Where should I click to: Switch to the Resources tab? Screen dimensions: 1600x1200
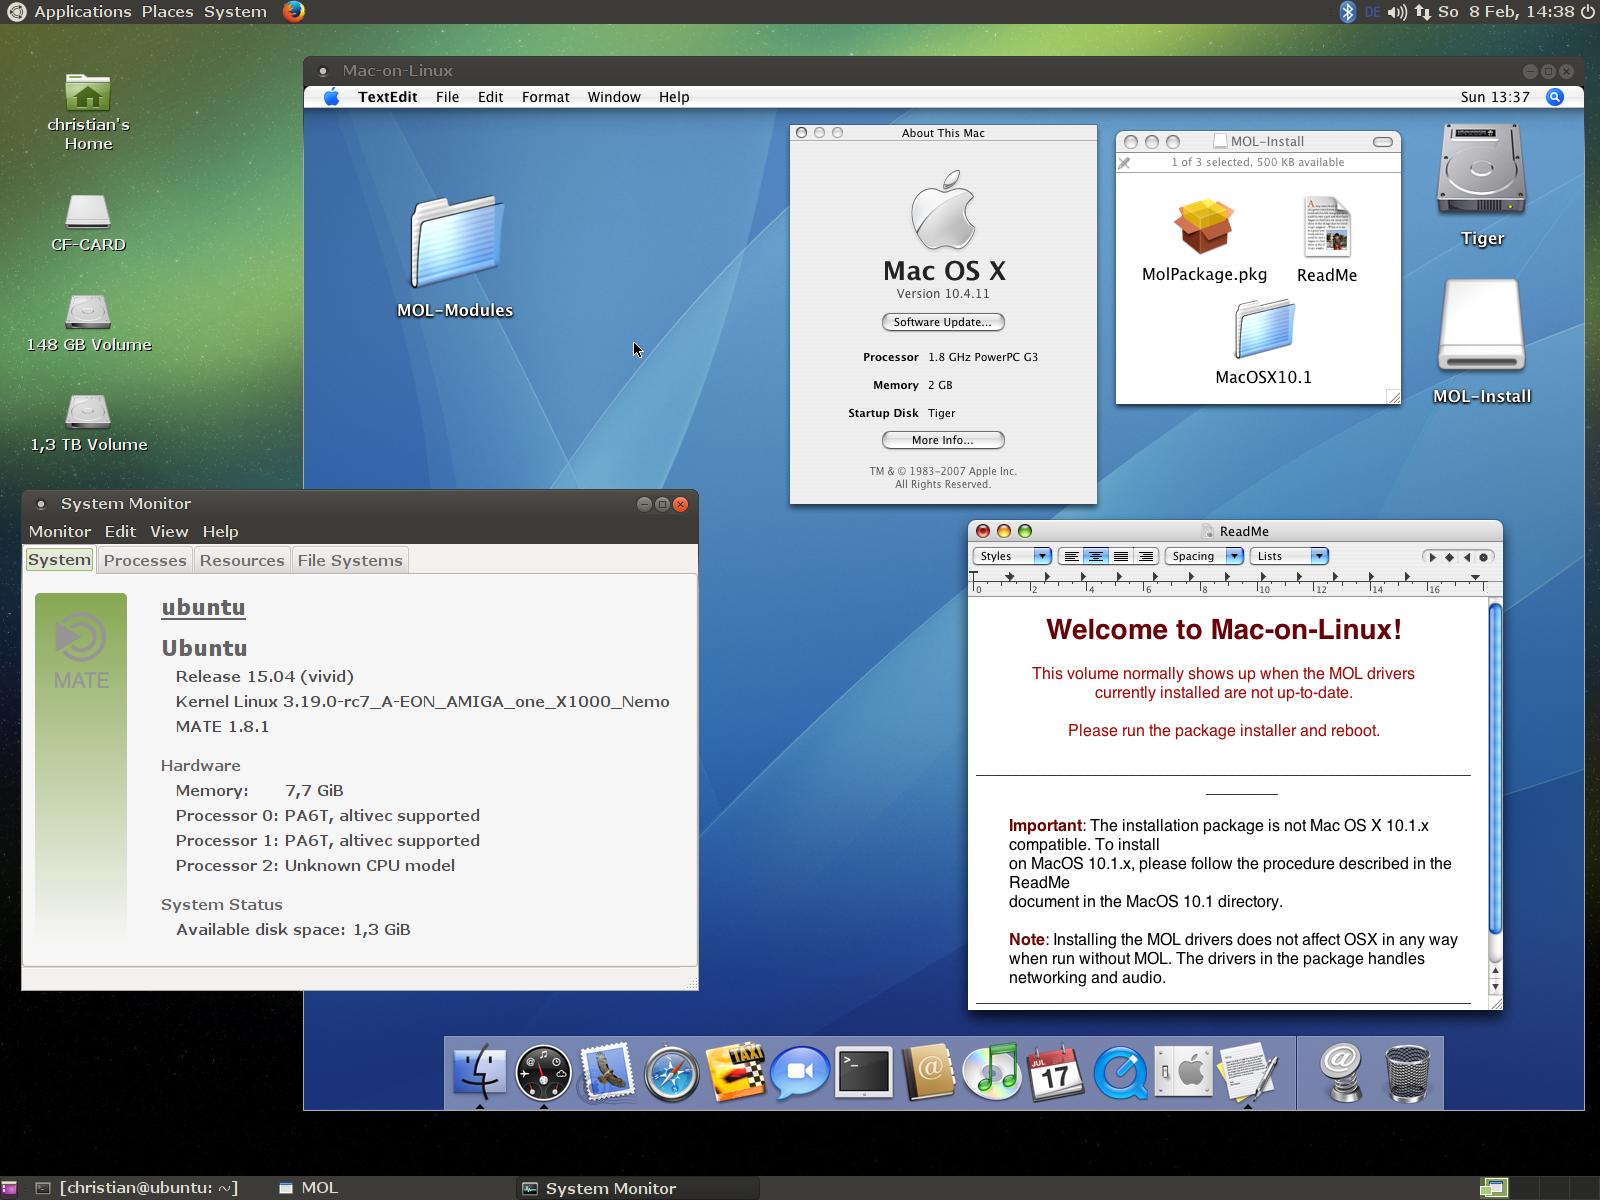click(242, 561)
